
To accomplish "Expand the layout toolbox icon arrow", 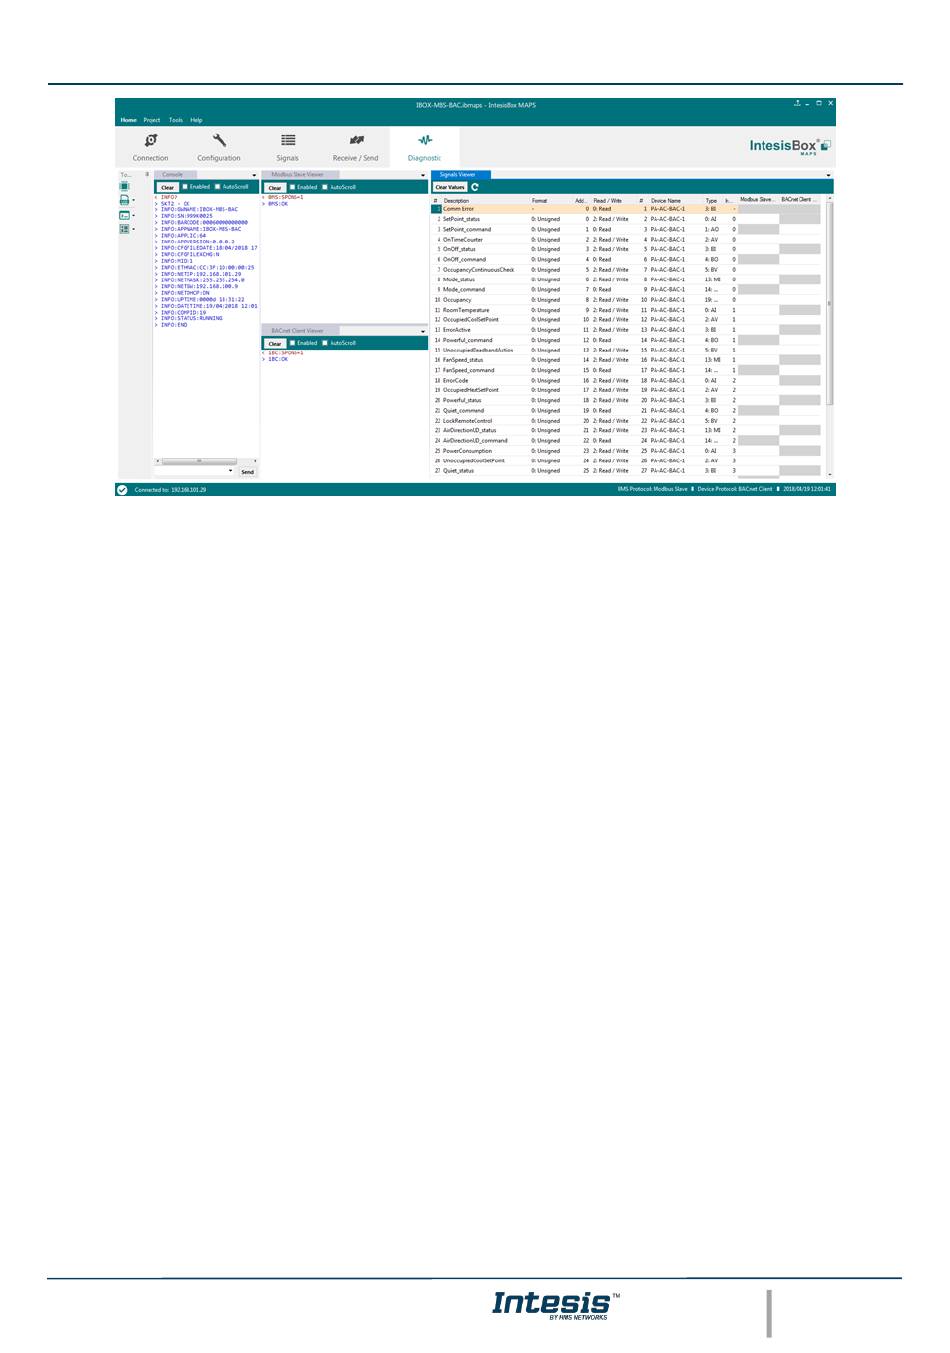I will [134, 229].
